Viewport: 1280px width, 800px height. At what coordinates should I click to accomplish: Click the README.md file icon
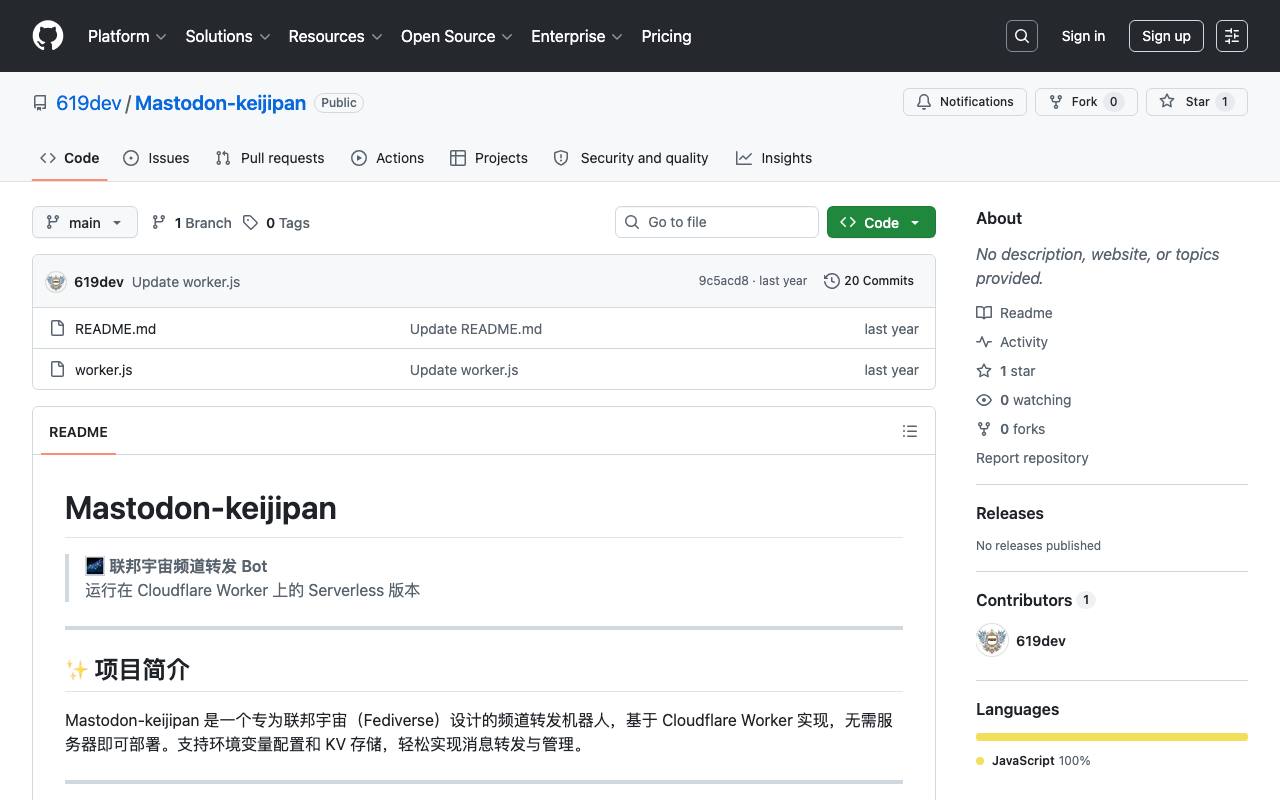58,328
